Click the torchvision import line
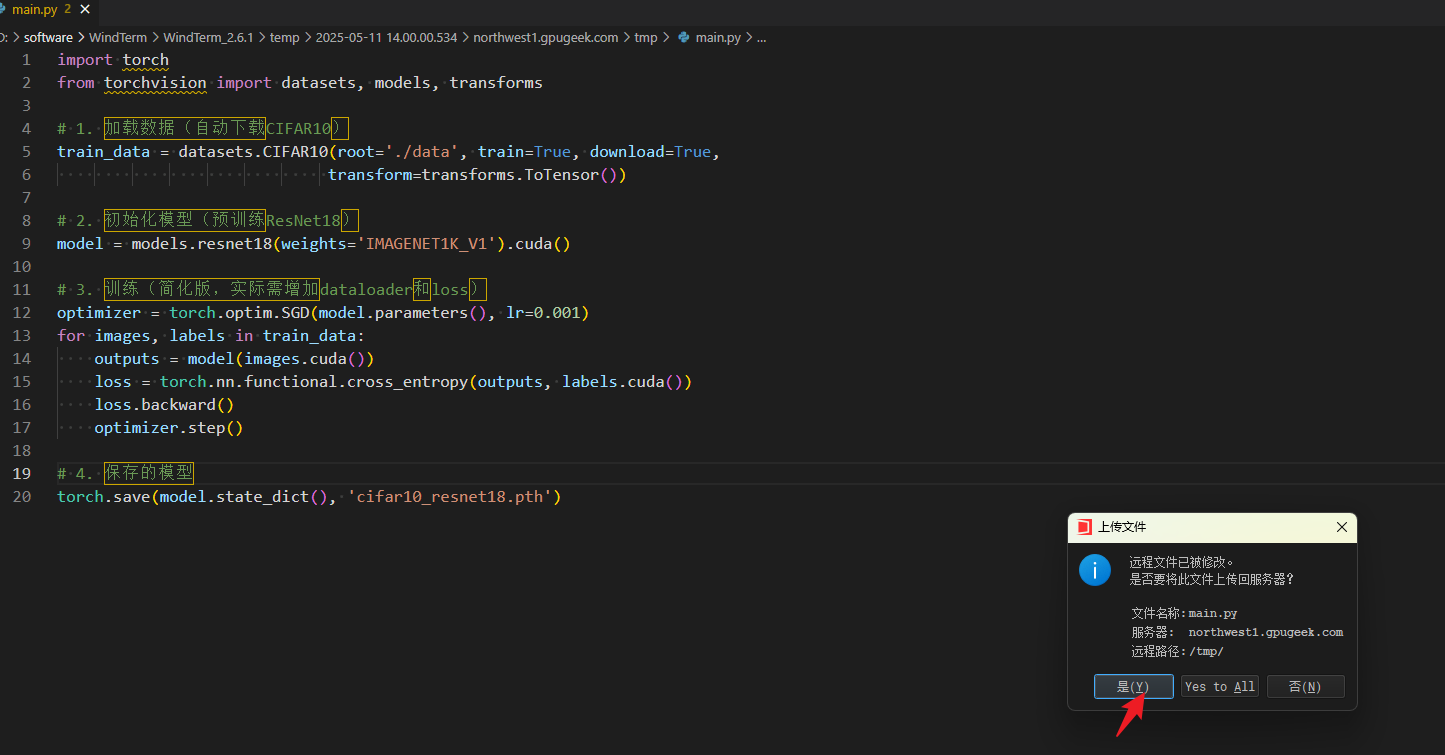The image size is (1445, 755). [300, 83]
